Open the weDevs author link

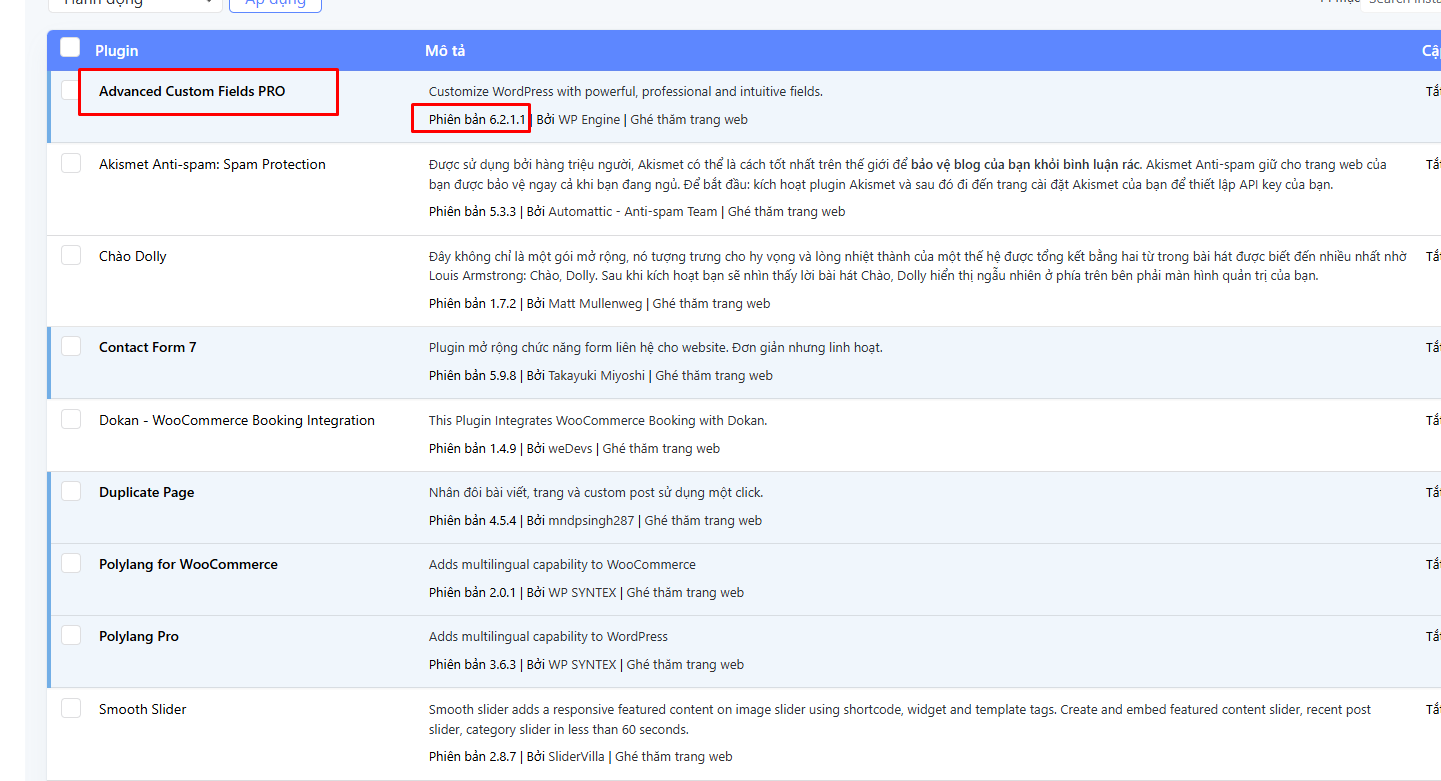pyautogui.click(x=570, y=449)
